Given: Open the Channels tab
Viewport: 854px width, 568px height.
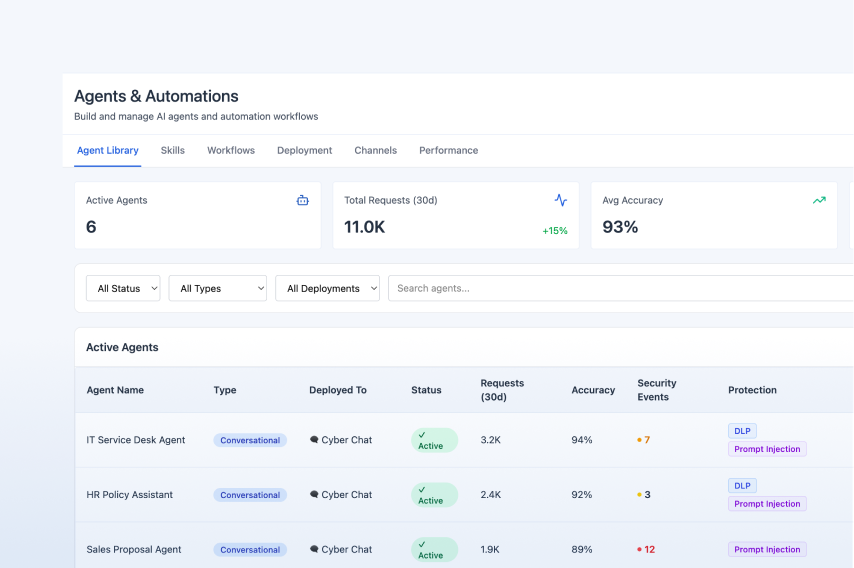Looking at the screenshot, I should tap(375, 150).
